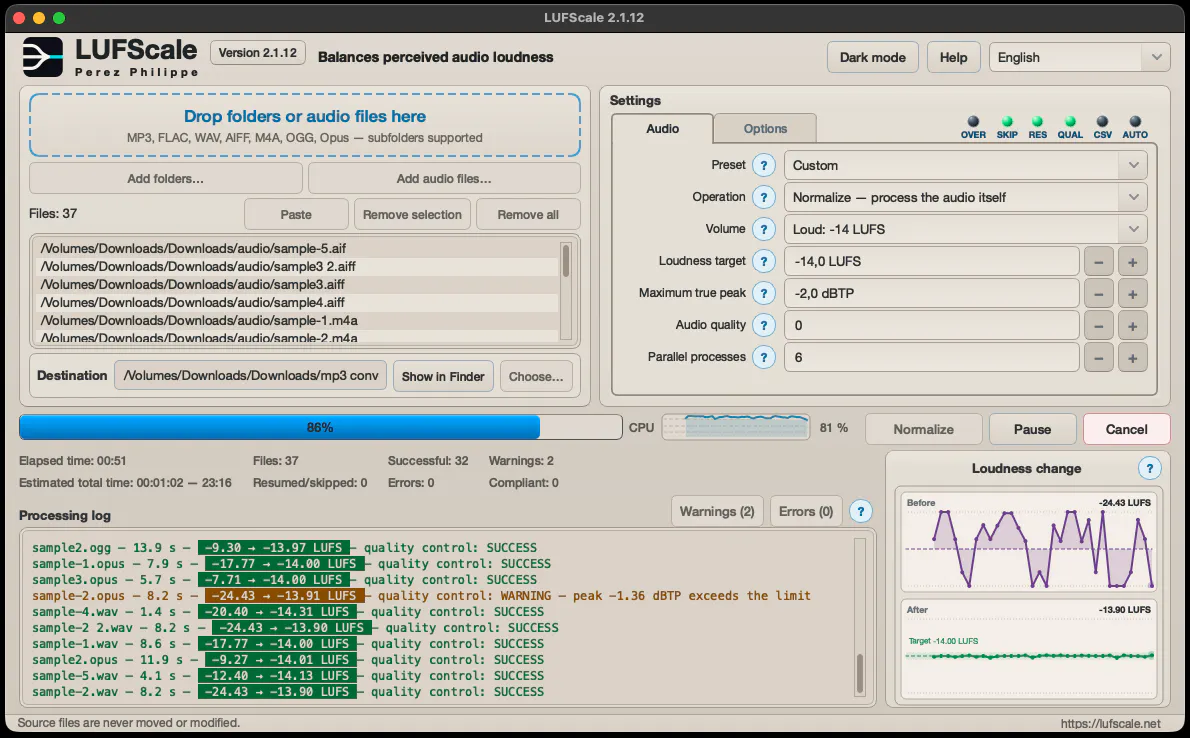This screenshot has width=1190, height=738.
Task: Increase Maximum true peak with the plus button
Action: pyautogui.click(x=1132, y=294)
